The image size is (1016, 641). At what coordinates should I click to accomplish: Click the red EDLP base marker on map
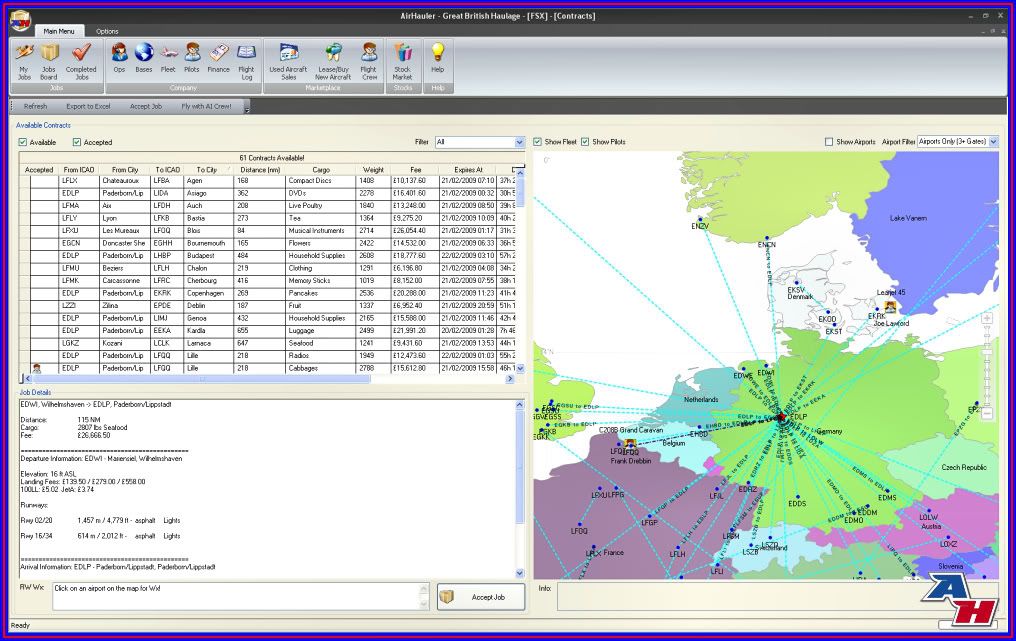[x=781, y=417]
